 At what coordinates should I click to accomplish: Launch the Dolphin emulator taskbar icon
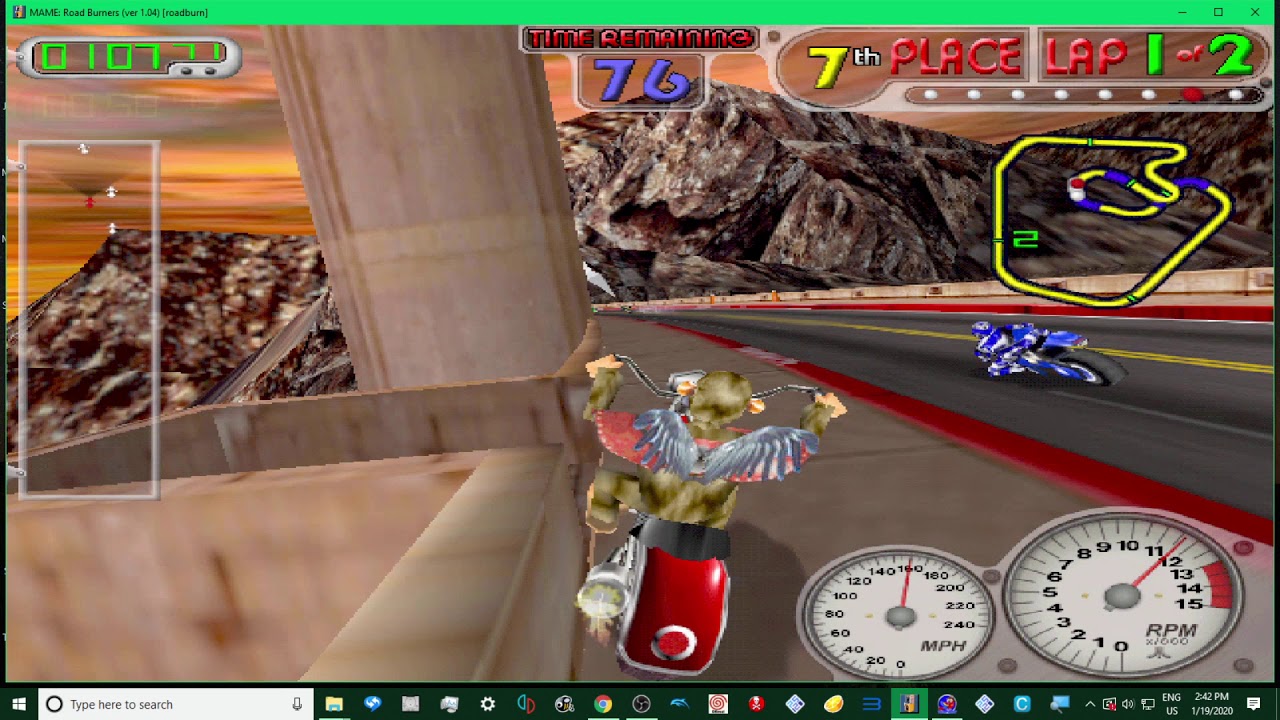coord(679,704)
